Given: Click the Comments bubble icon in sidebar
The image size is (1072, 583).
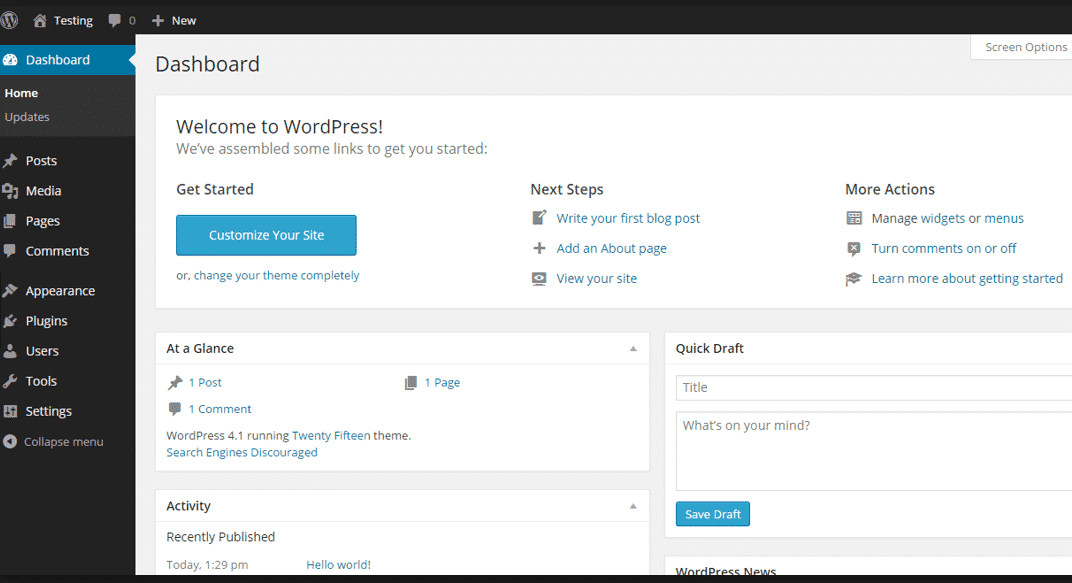Looking at the screenshot, I should pyautogui.click(x=10, y=251).
